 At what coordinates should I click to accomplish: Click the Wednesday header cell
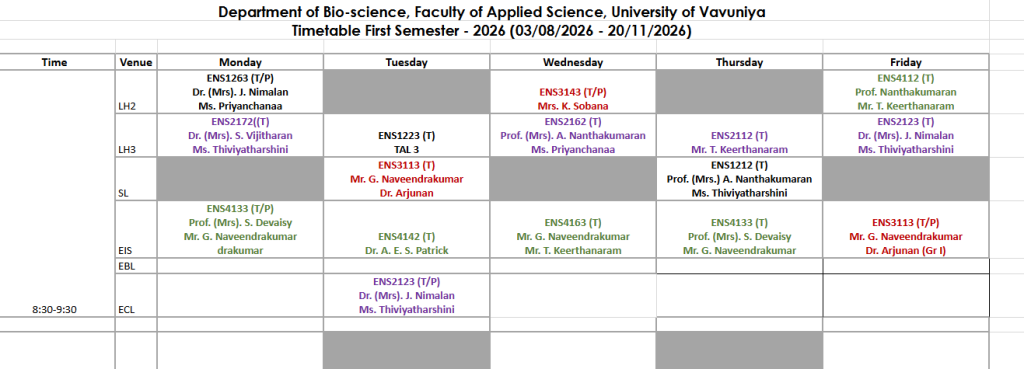(x=573, y=62)
